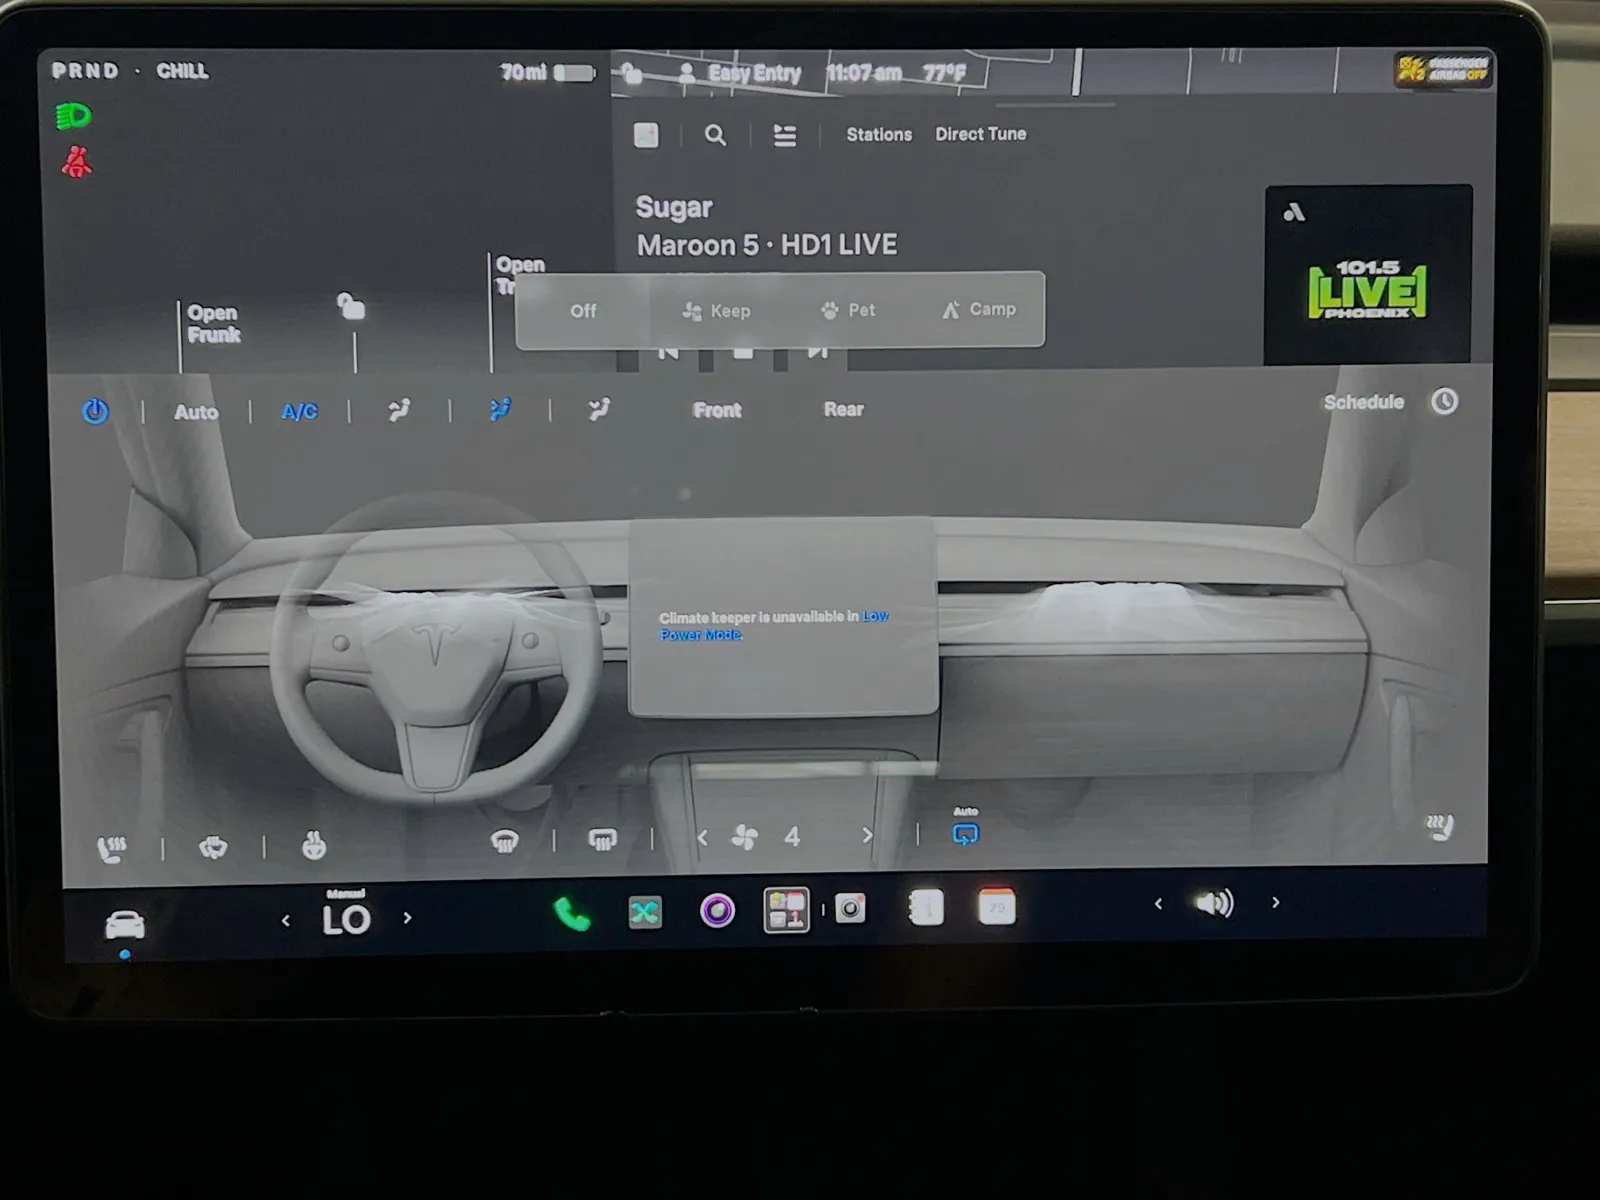Open the app launcher grid

[786, 910]
